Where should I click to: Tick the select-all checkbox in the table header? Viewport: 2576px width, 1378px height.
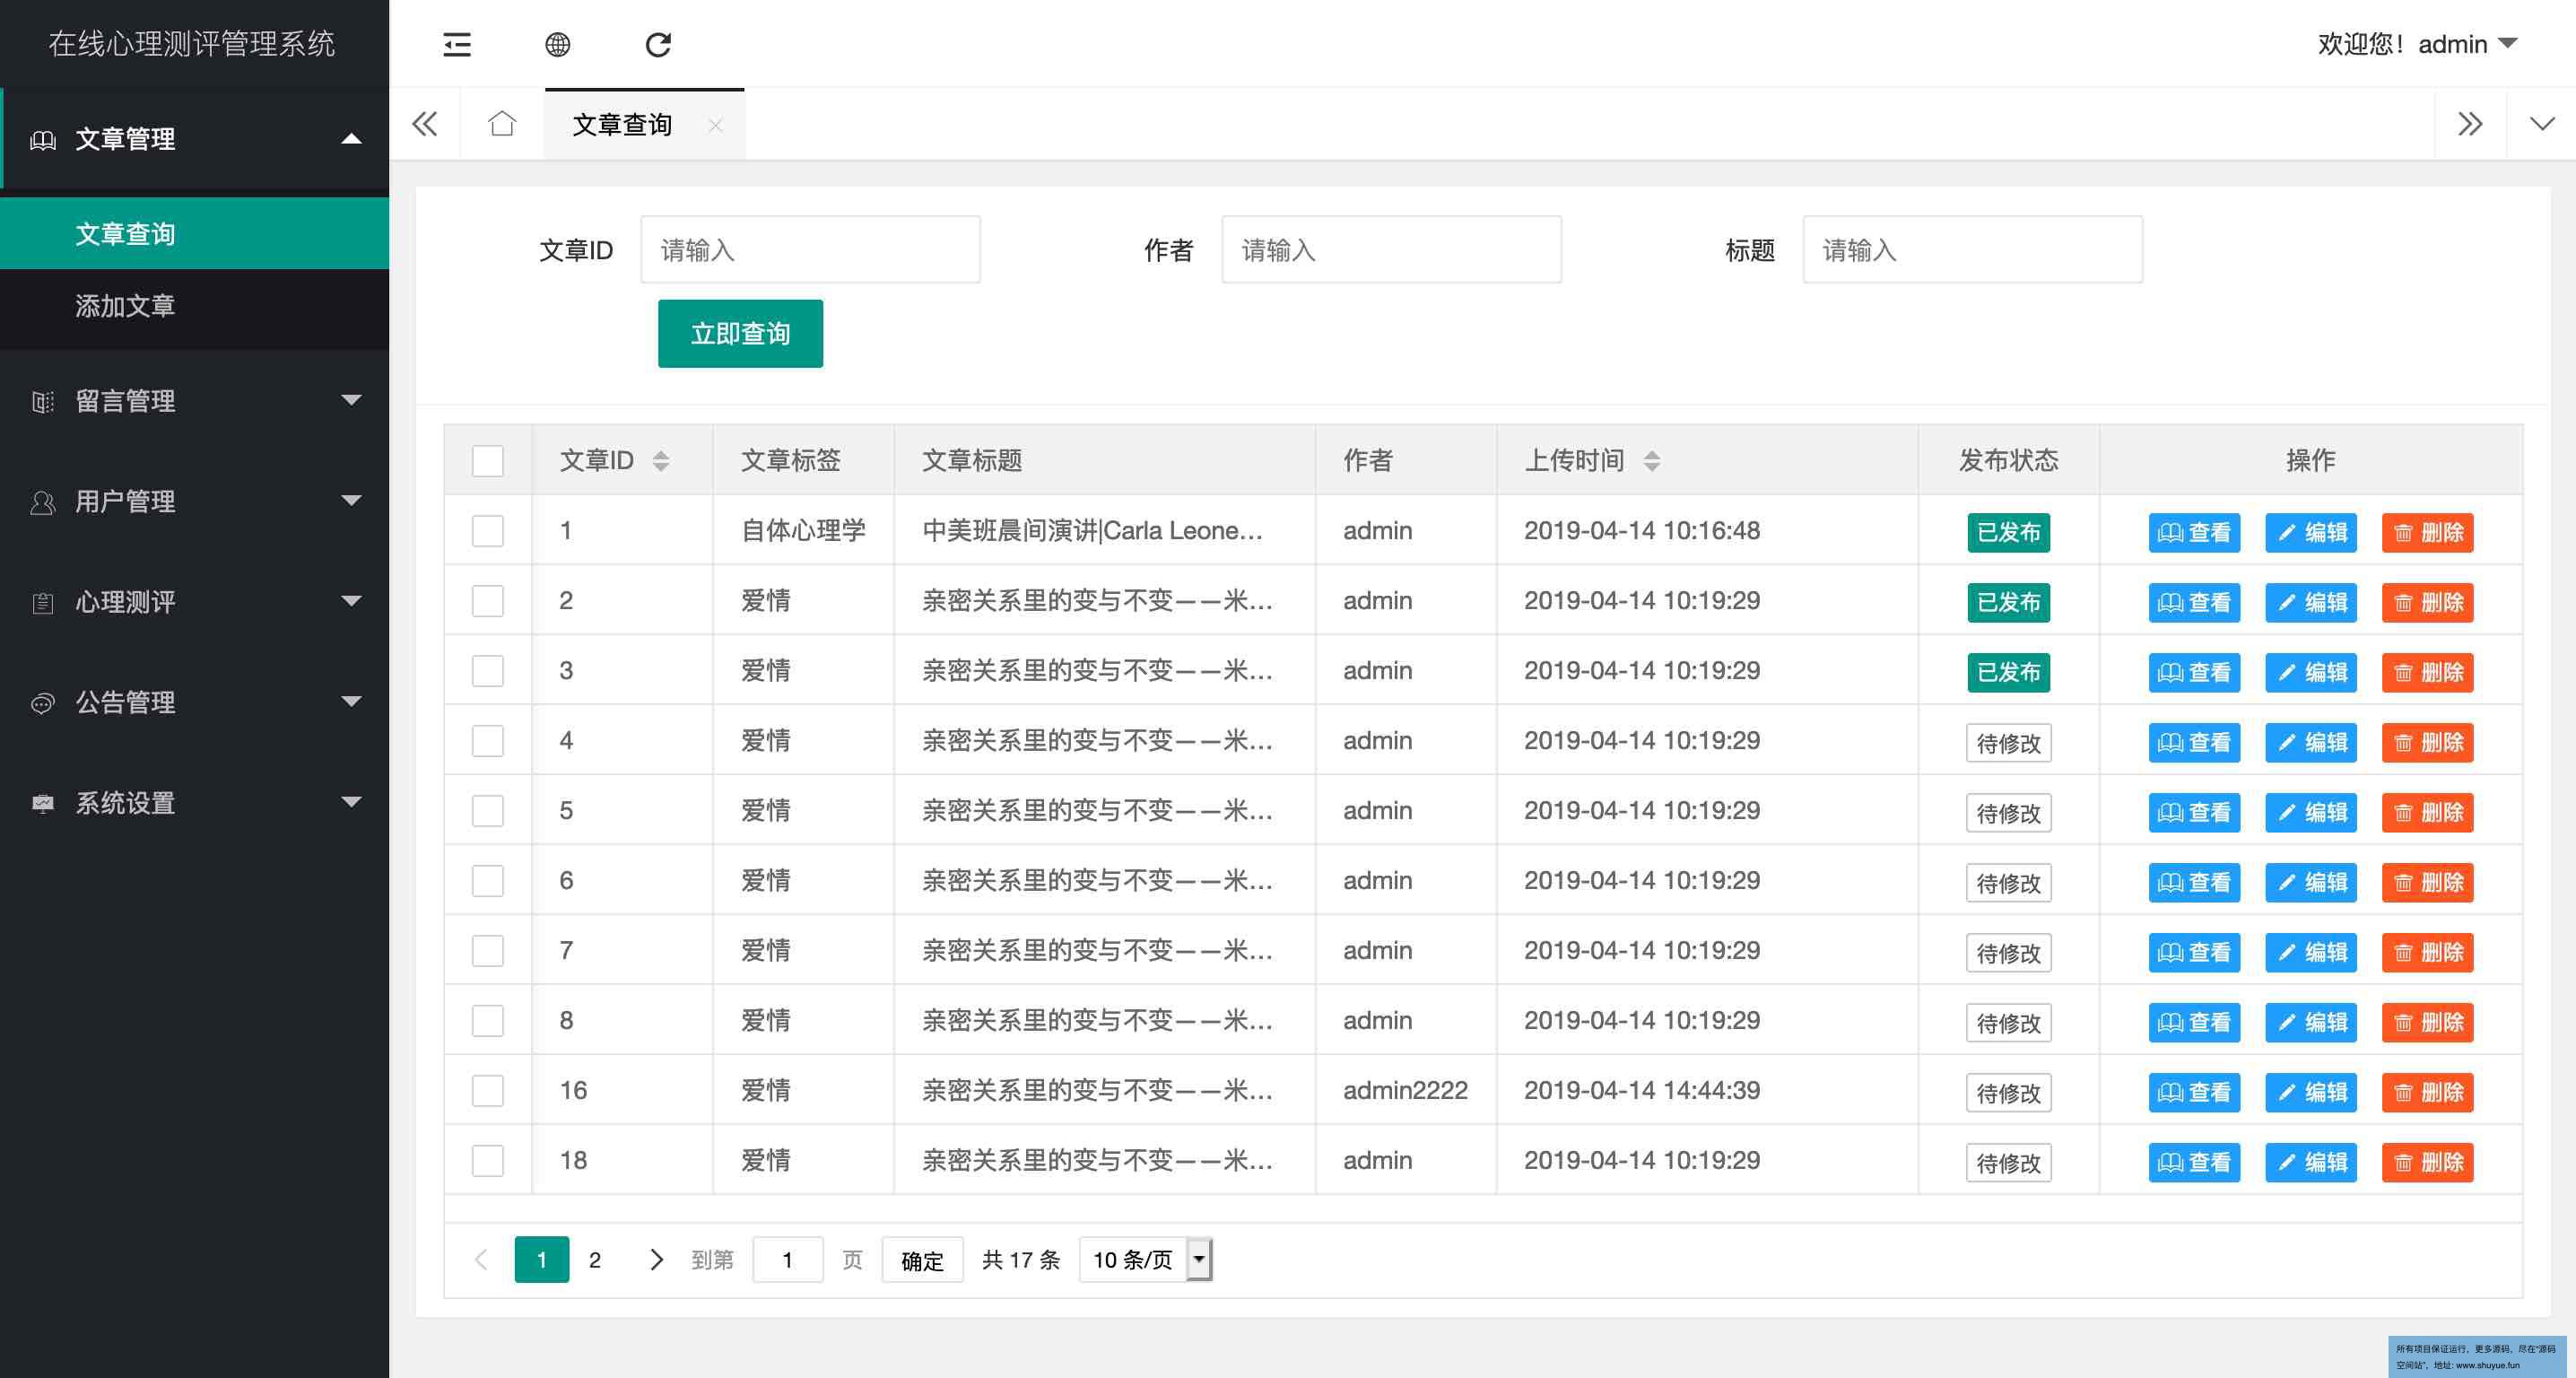488,461
